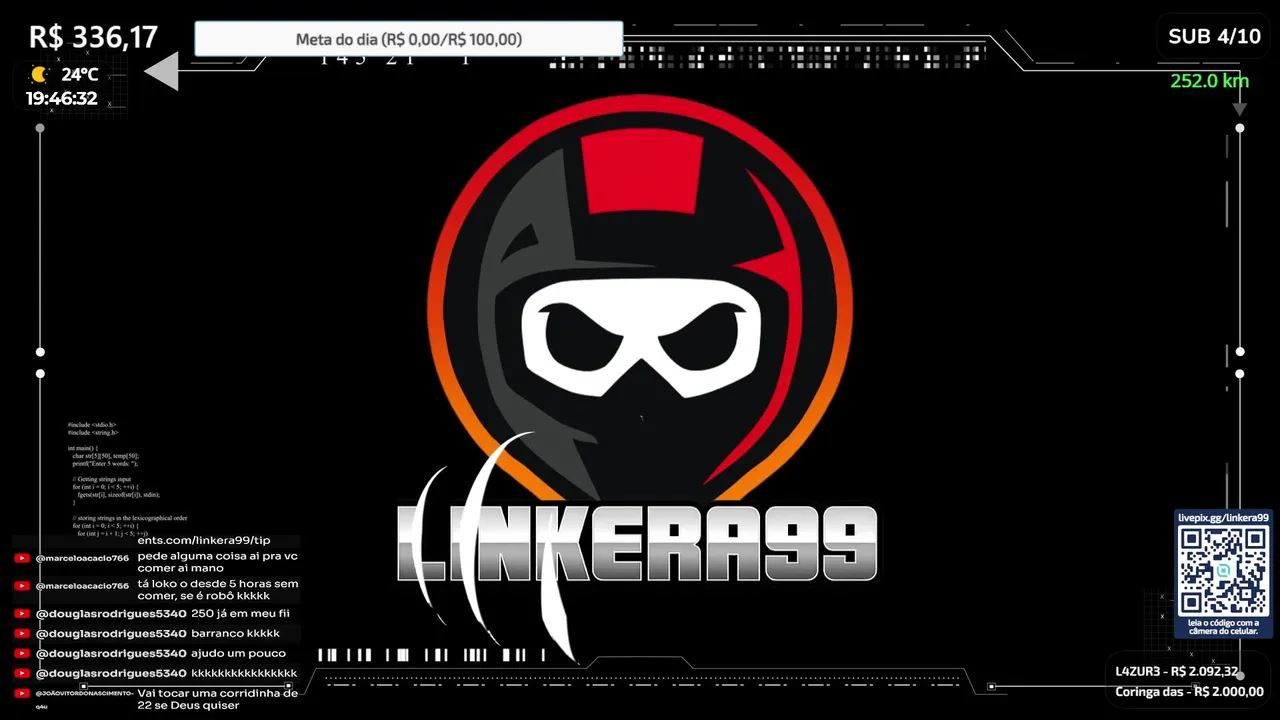The image size is (1280, 720).
Task: Click the "Meta do dia" goal progress bar
Action: (x=408, y=39)
